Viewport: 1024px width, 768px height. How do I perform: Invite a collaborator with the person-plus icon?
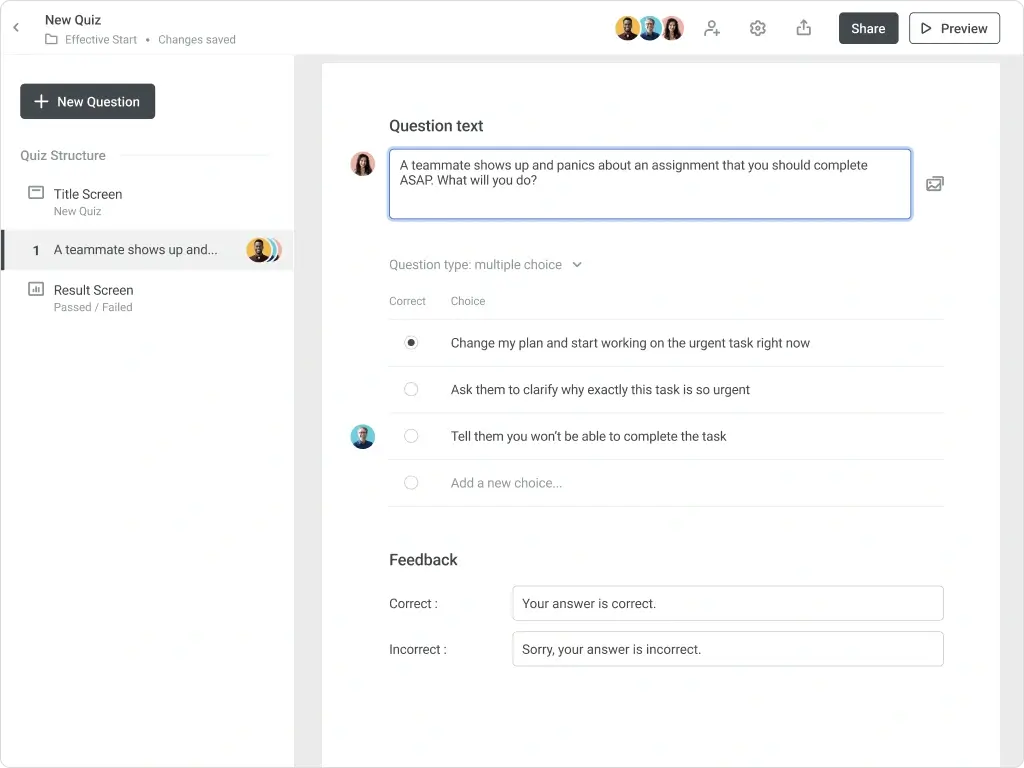712,28
